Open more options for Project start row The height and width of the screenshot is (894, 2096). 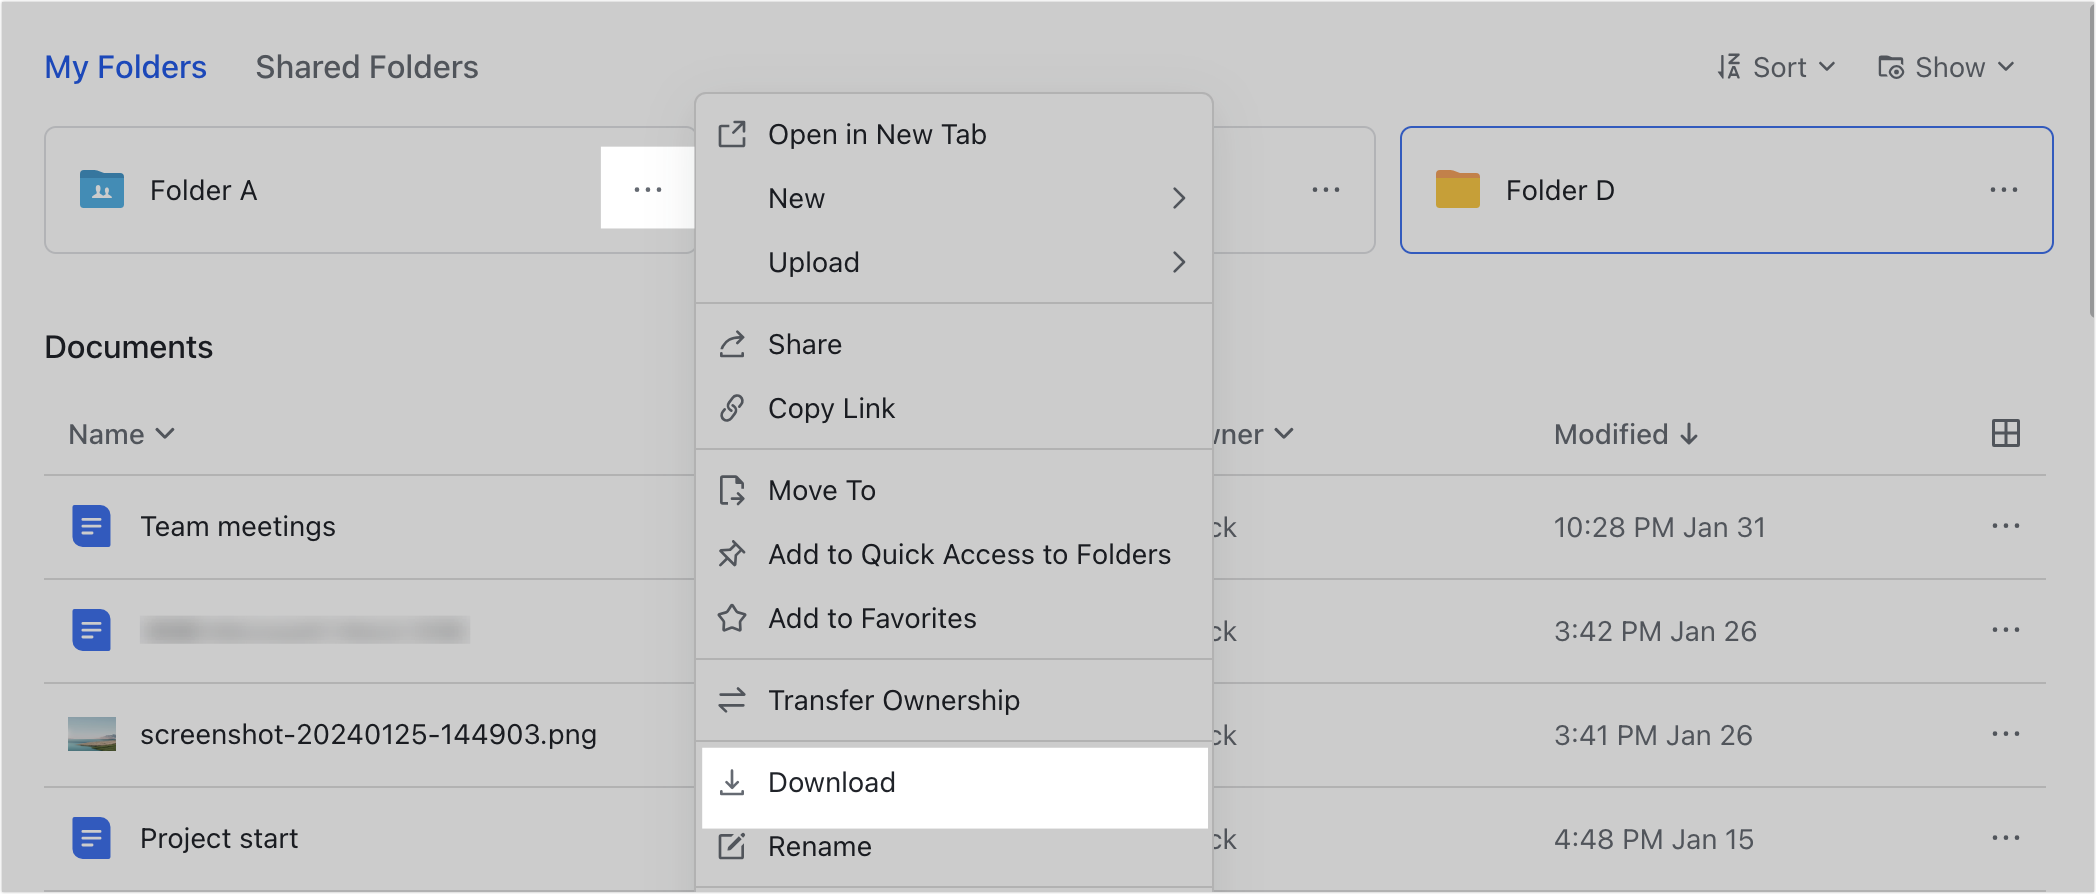click(x=2005, y=838)
